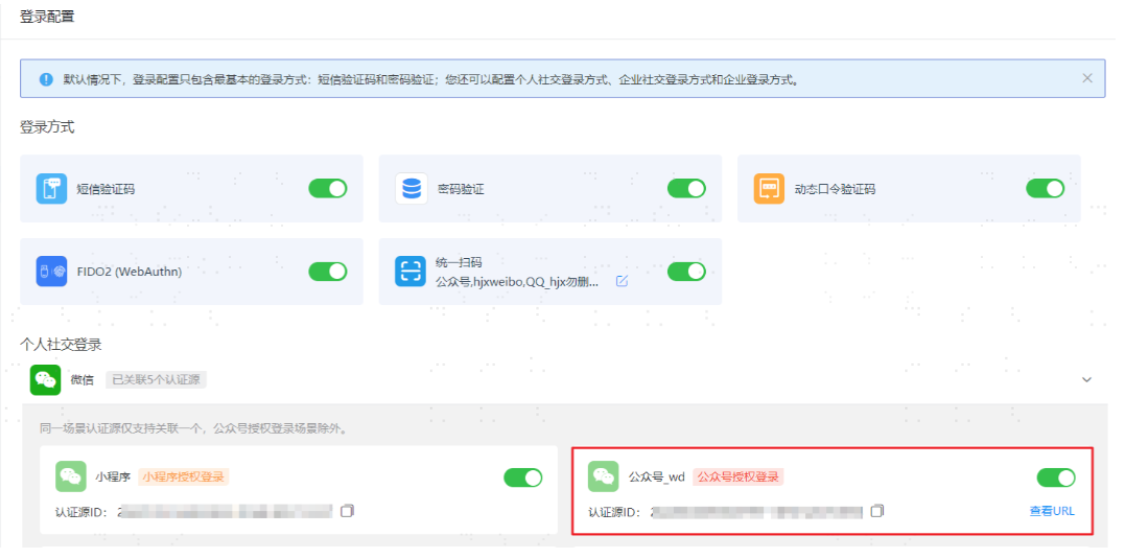Click the dynamic token verification icon
Image resolution: width=1129 pixels, height=560 pixels.
tap(769, 189)
